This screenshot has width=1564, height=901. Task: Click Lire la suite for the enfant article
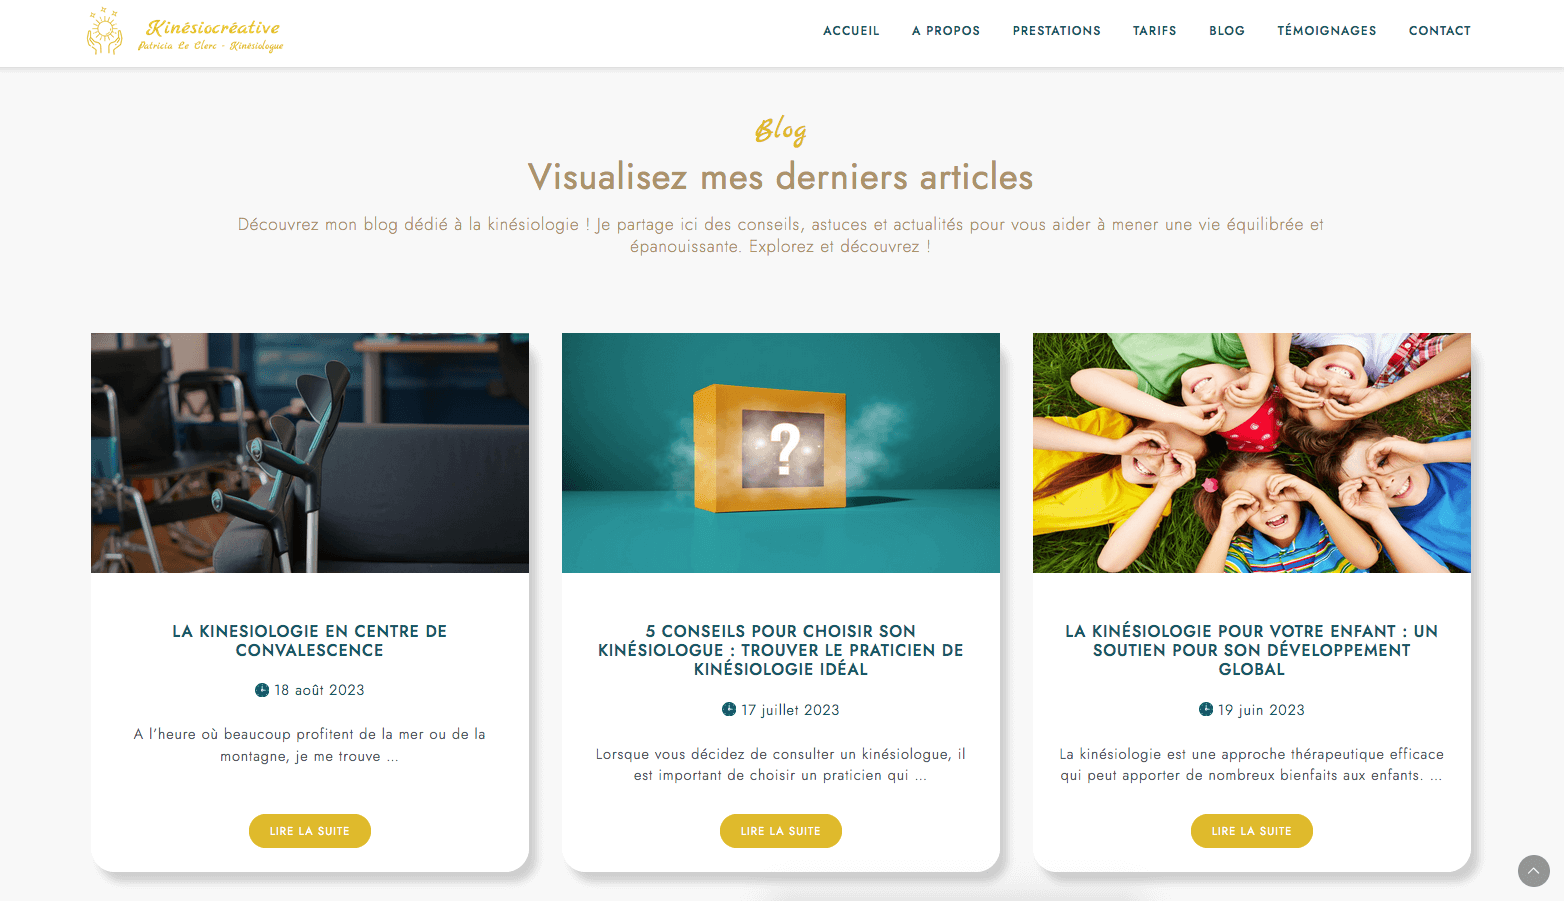[1252, 831]
